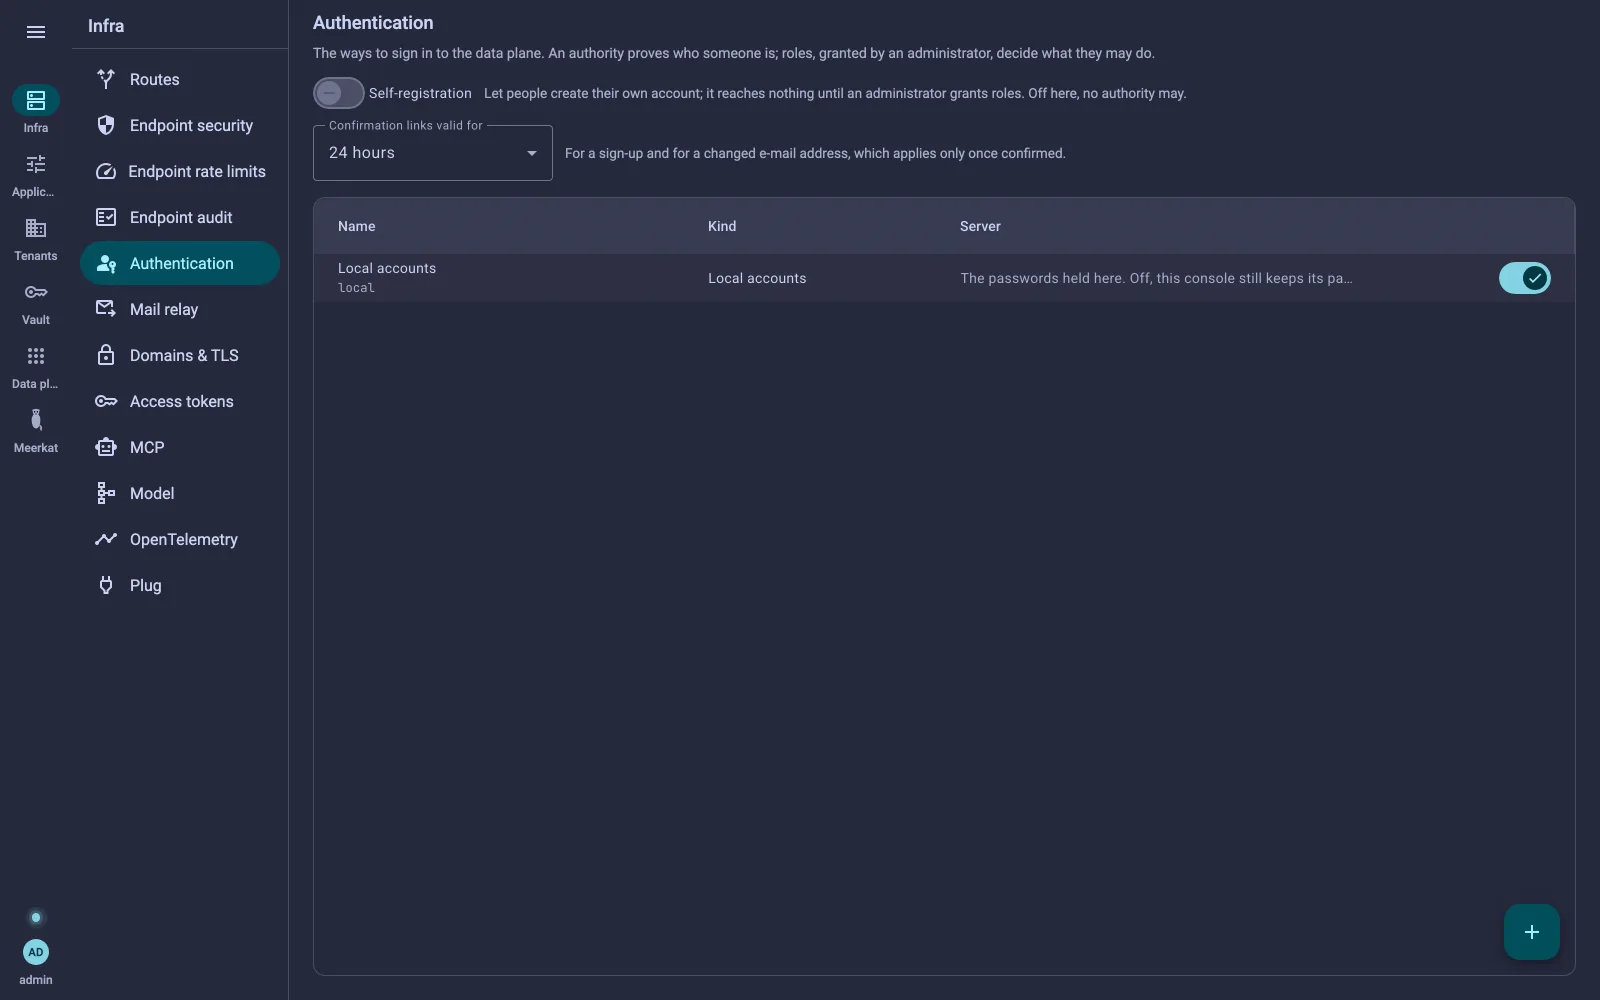Go to the OpenTelemetry label

(x=184, y=539)
